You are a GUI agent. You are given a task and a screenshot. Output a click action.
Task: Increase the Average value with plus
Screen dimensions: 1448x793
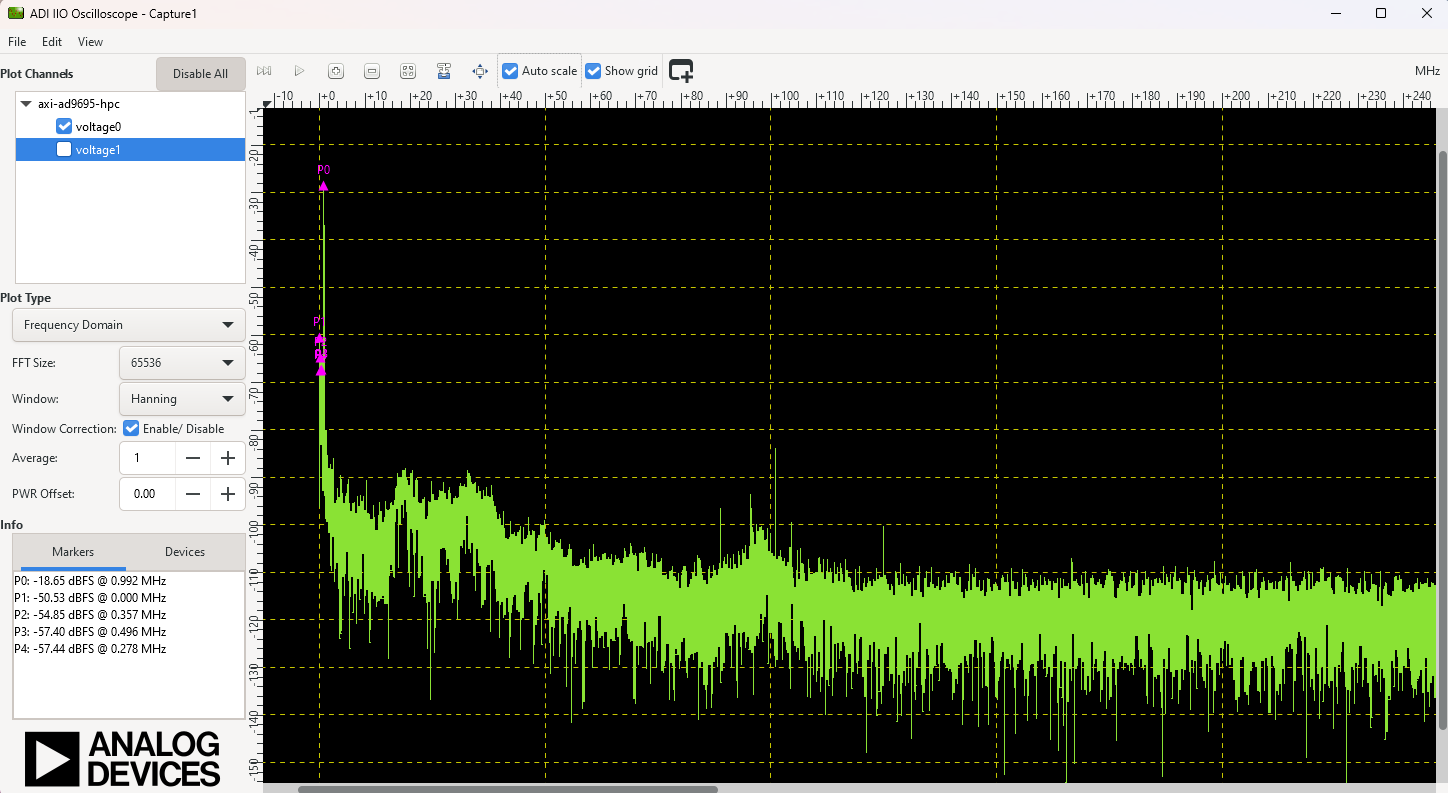(x=228, y=458)
